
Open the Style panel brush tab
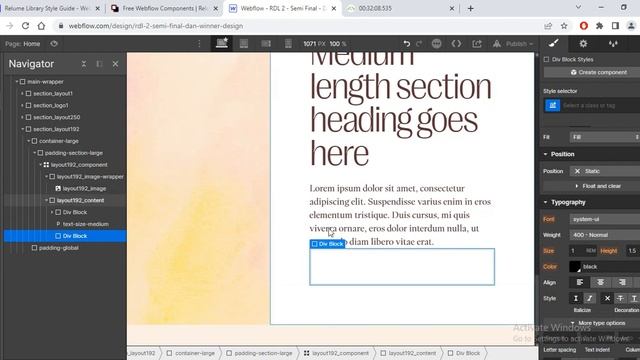(x=553, y=43)
